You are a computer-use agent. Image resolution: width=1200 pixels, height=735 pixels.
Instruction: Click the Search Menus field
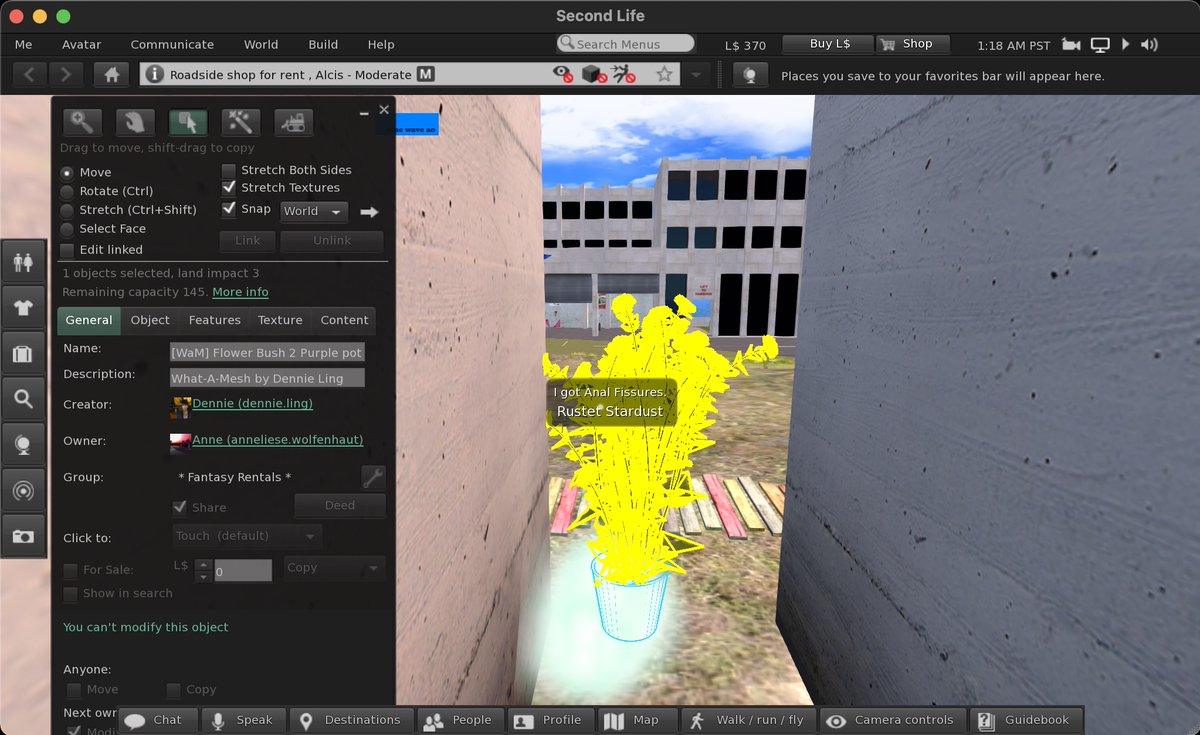coord(626,44)
